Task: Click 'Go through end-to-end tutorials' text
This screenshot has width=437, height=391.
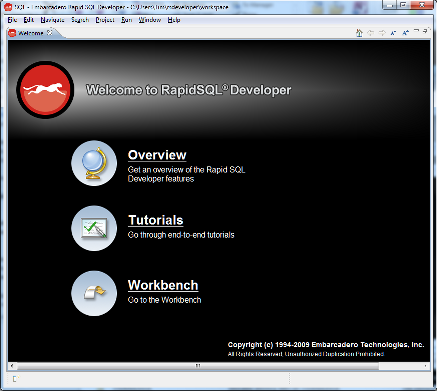Action: click(181, 235)
